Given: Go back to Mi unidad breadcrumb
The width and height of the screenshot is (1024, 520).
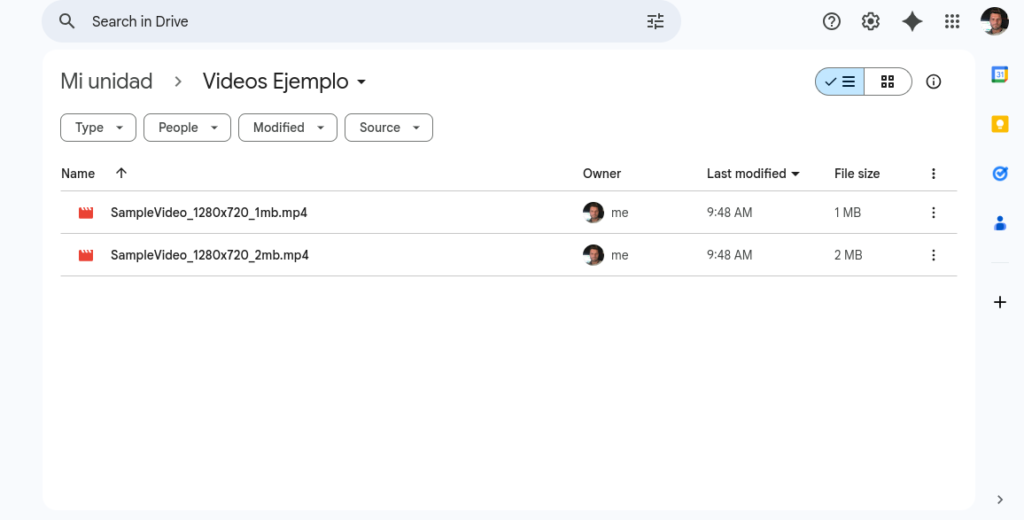Looking at the screenshot, I should 106,82.
